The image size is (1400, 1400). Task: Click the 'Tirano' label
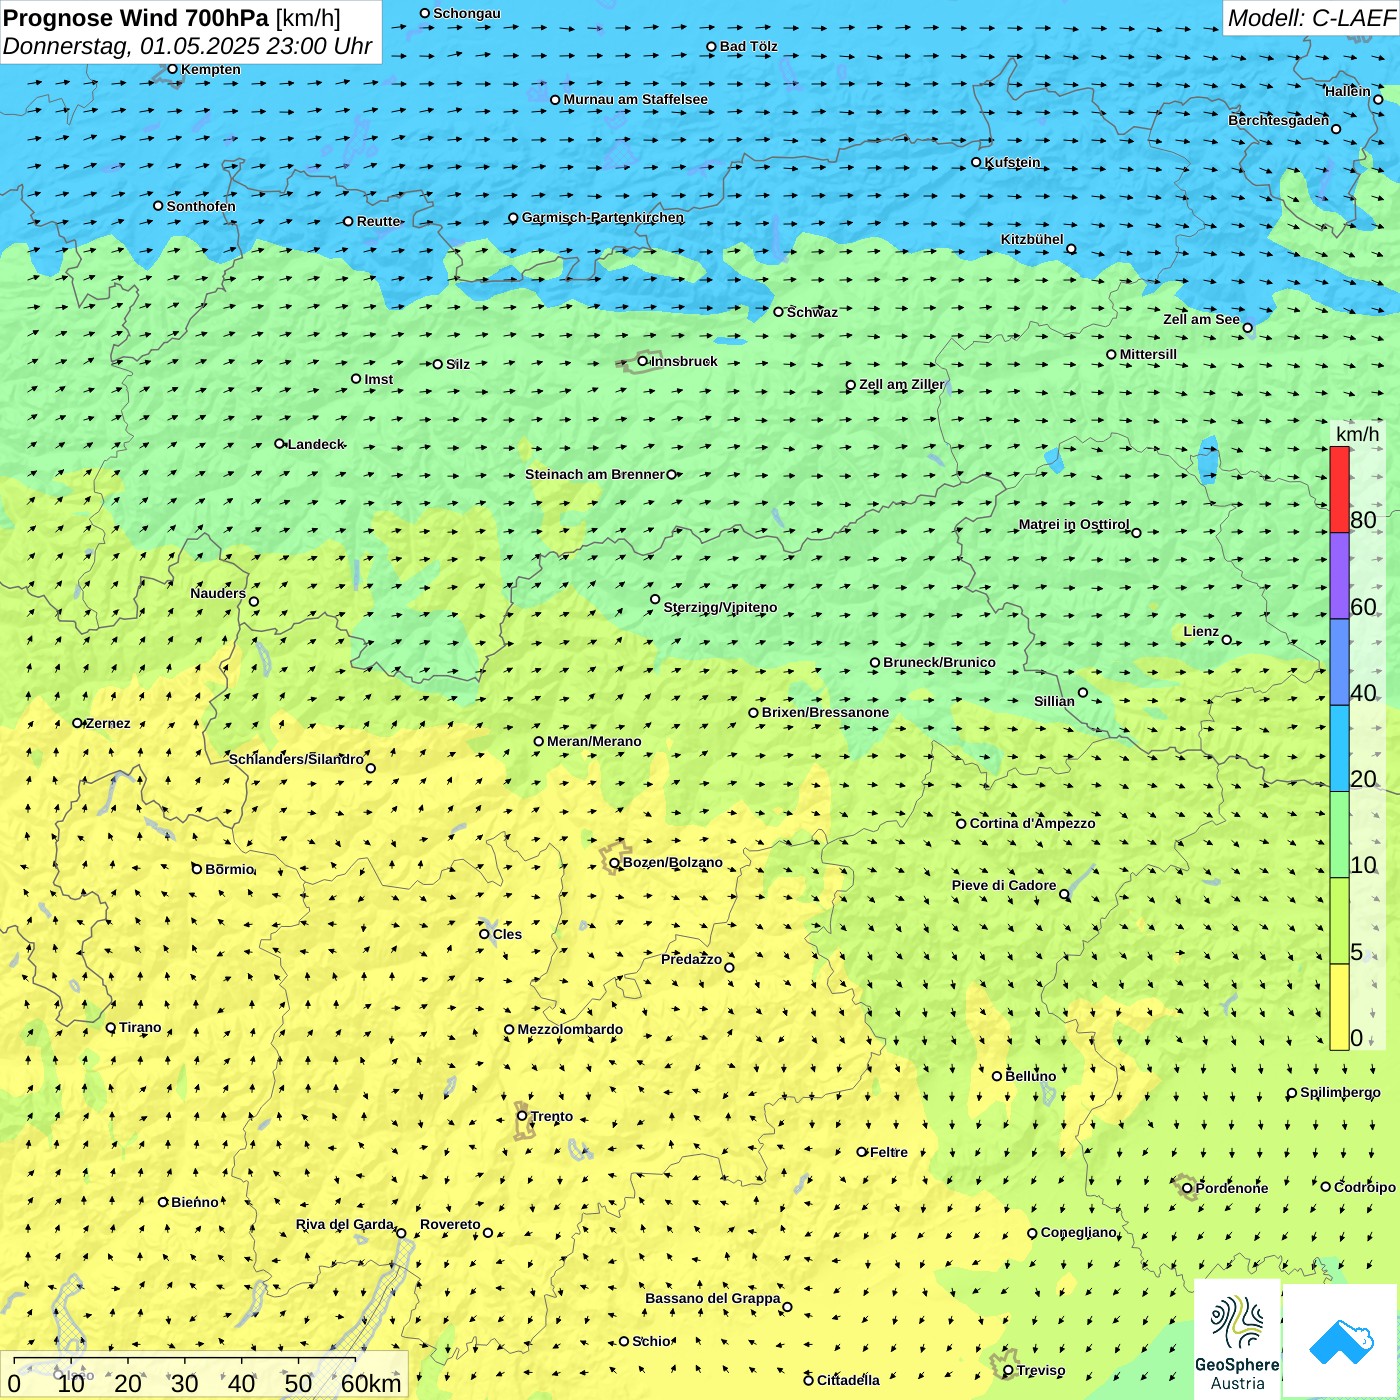click(140, 1027)
